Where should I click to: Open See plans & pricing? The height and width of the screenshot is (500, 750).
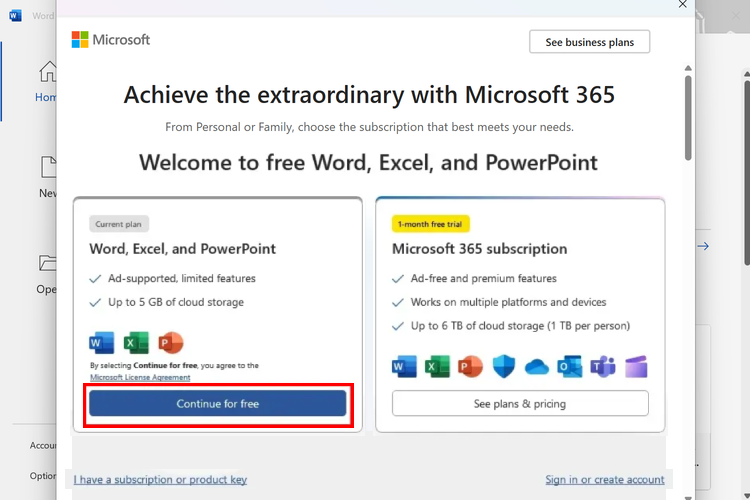(x=520, y=403)
